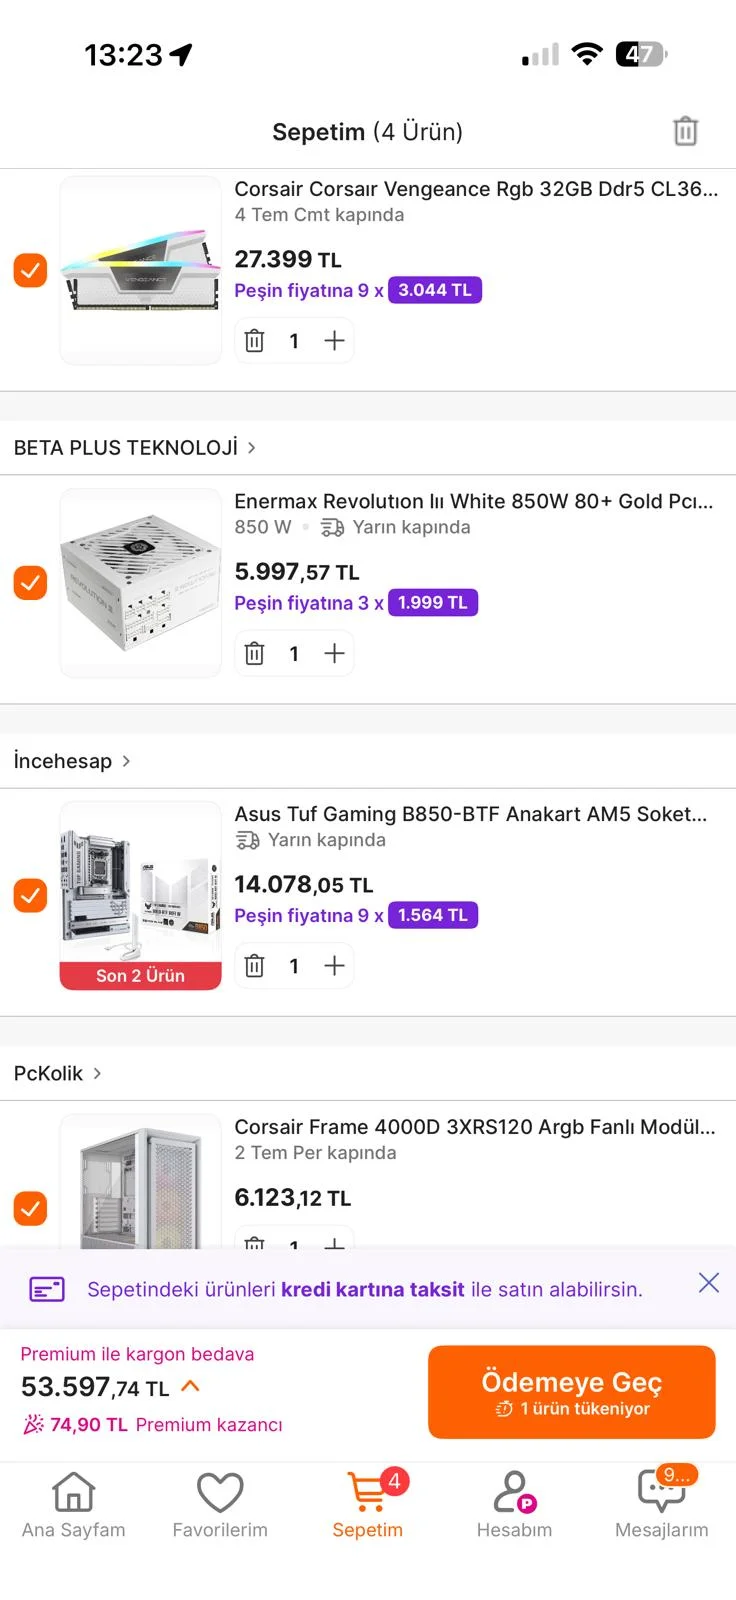Increase Asus Tuf Gaming motherboard quantity
This screenshot has width=736, height=1600.
point(334,966)
